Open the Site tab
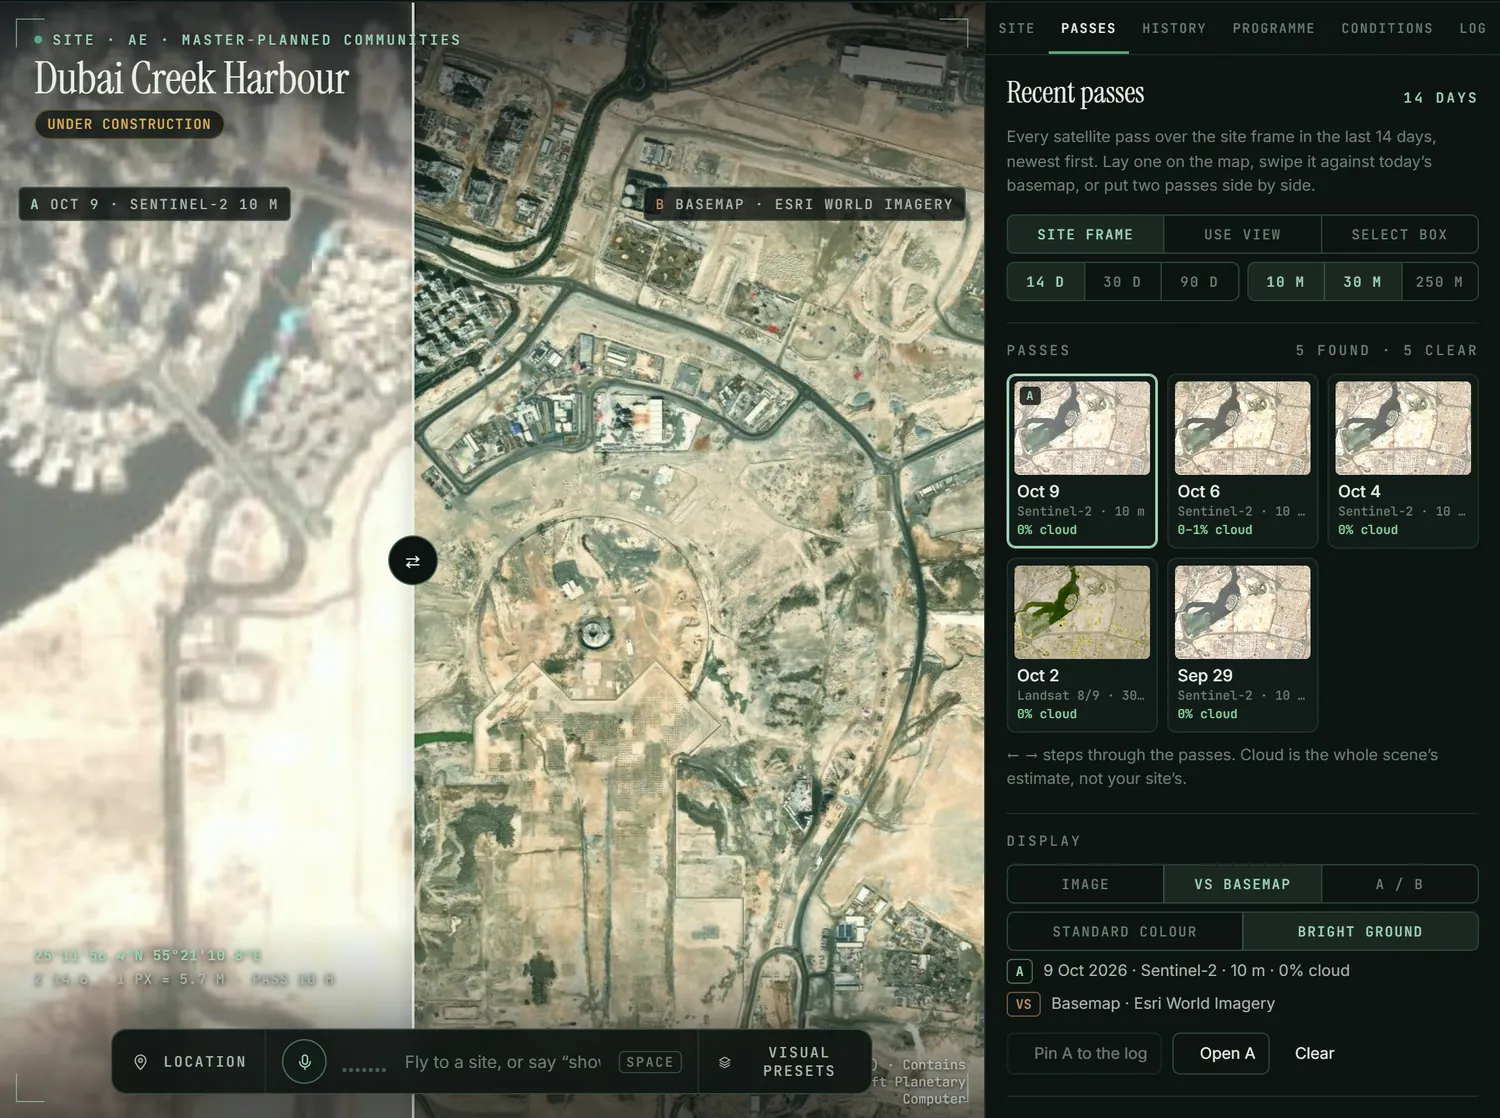1500x1118 pixels. [1017, 28]
